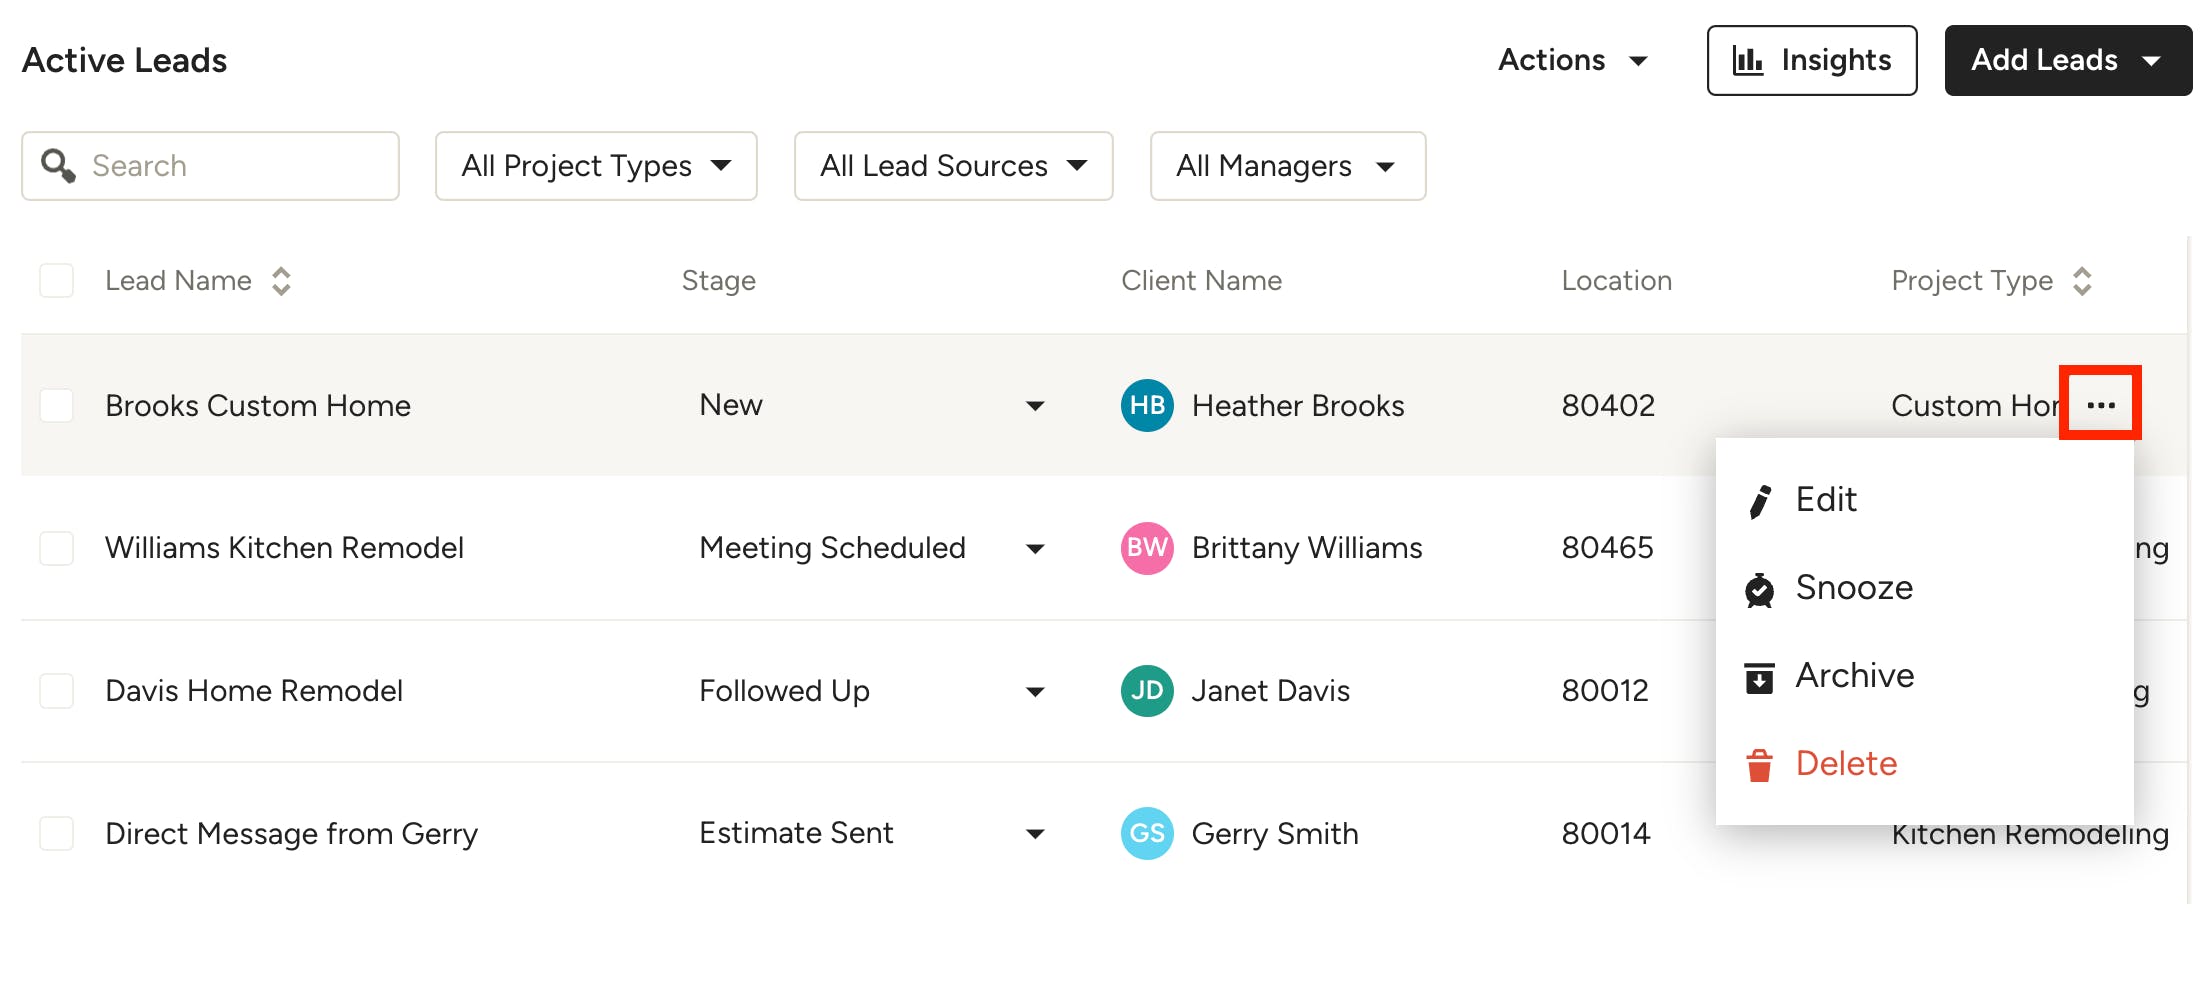
Task: Click the three-dot menu for Brooks Custom Home
Action: pyautogui.click(x=2100, y=404)
